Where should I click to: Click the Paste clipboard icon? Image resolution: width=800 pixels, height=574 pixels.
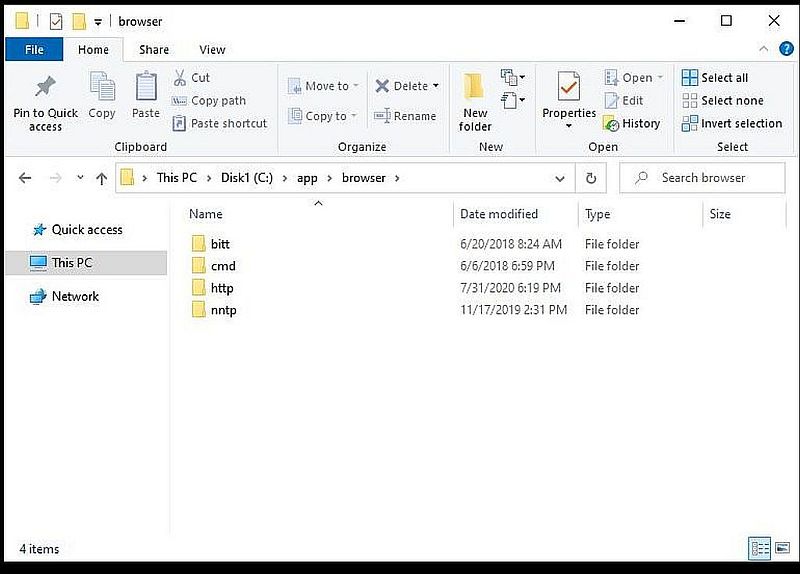(x=146, y=86)
